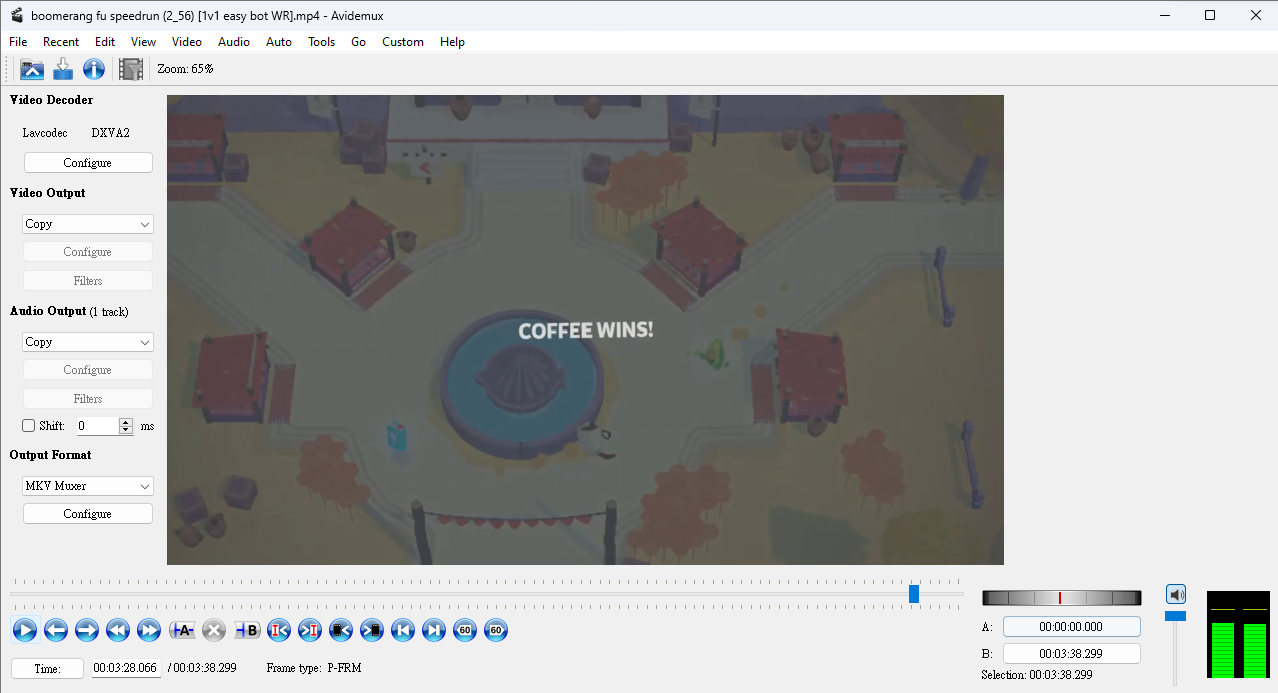
Task: Save video using the download-arrow toolbar icon
Action: coord(63,69)
